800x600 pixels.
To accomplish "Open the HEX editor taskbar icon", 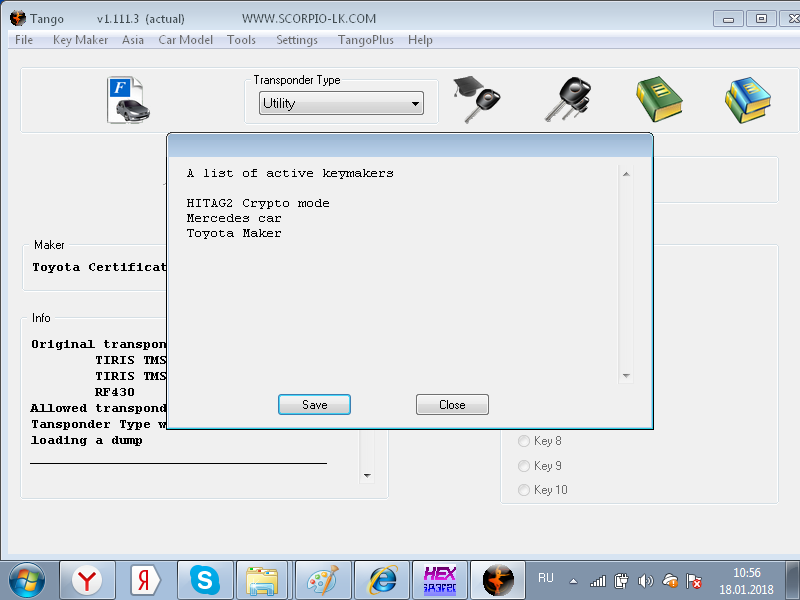I will coord(440,581).
